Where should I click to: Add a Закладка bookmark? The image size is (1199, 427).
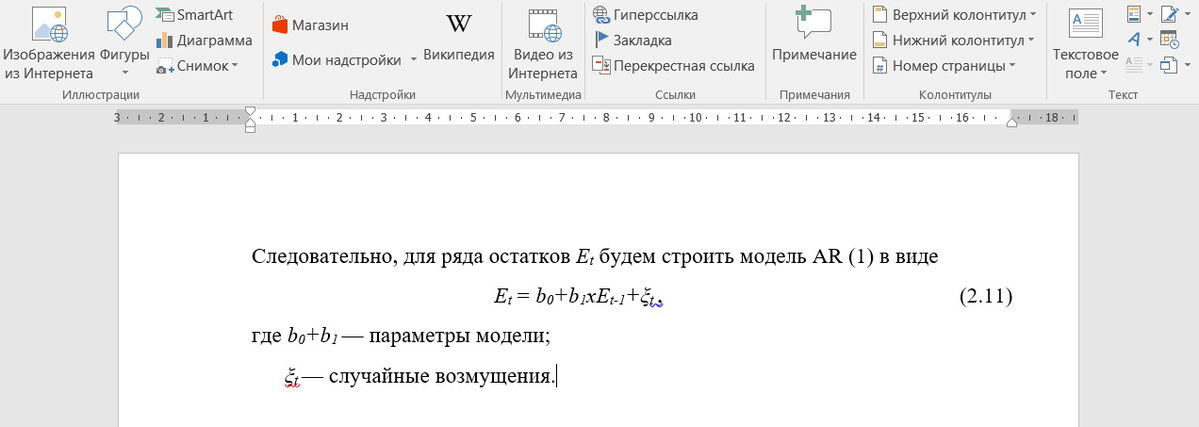[x=632, y=40]
